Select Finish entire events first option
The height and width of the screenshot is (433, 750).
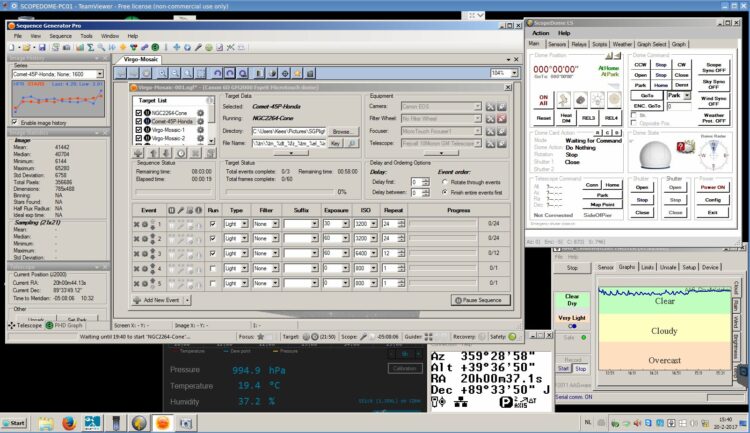445,192
